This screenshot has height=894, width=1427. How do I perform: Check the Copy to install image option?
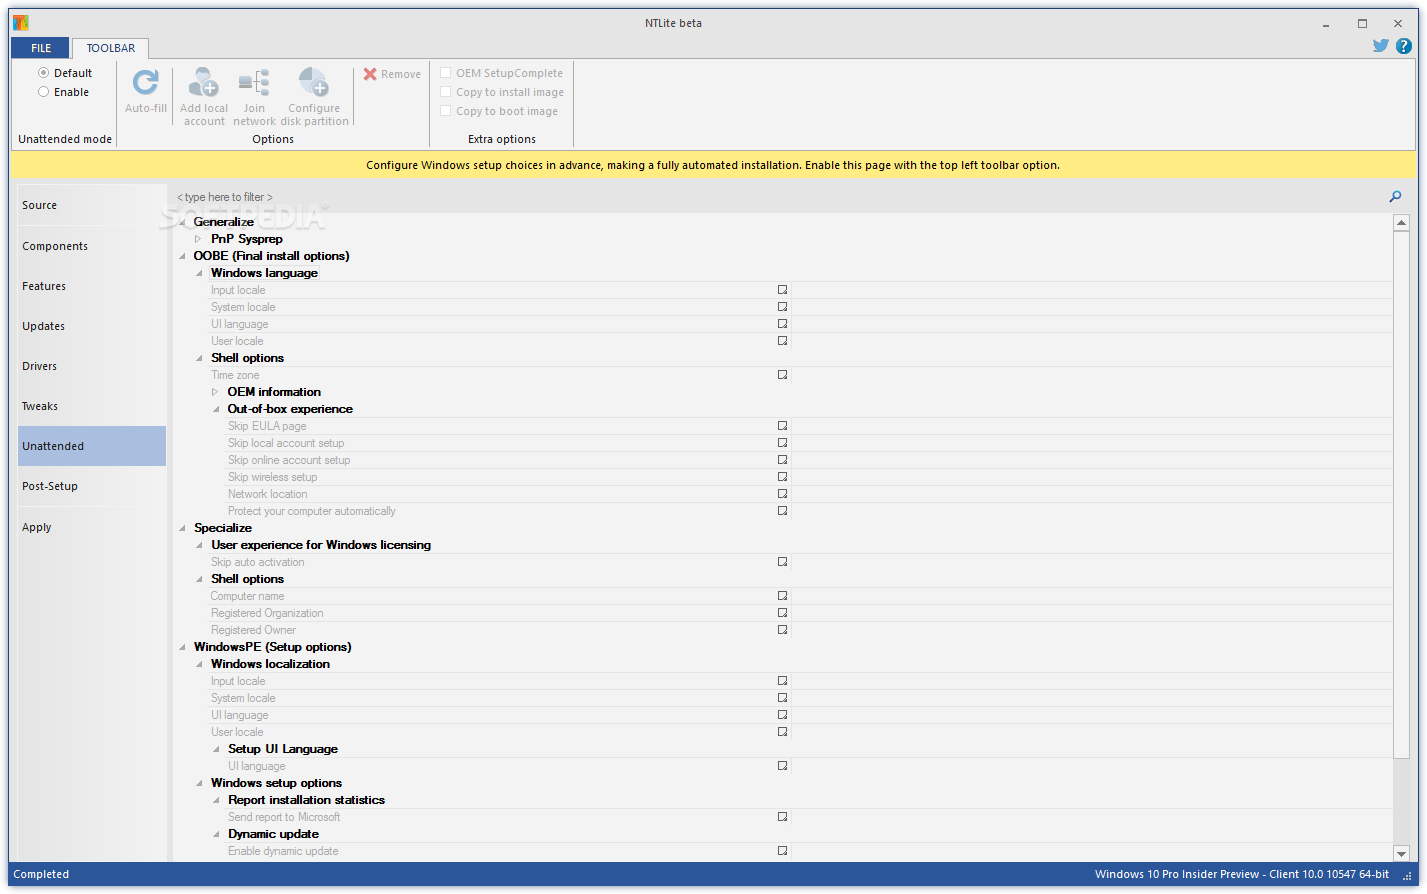pyautogui.click(x=446, y=92)
